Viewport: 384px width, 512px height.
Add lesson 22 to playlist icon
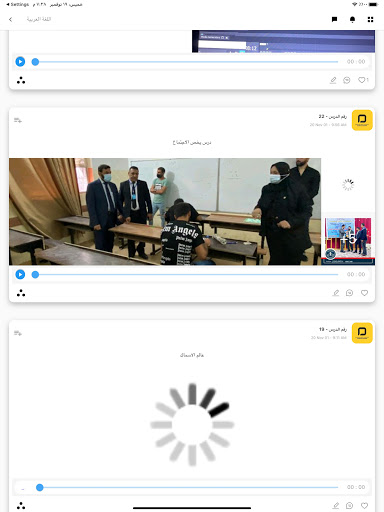[x=18, y=120]
